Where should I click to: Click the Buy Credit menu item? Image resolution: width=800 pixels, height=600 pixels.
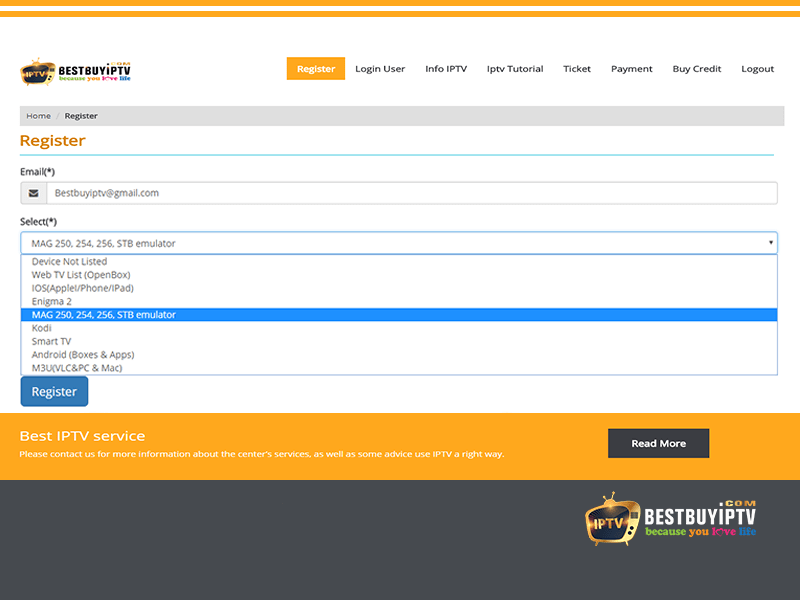(x=696, y=69)
